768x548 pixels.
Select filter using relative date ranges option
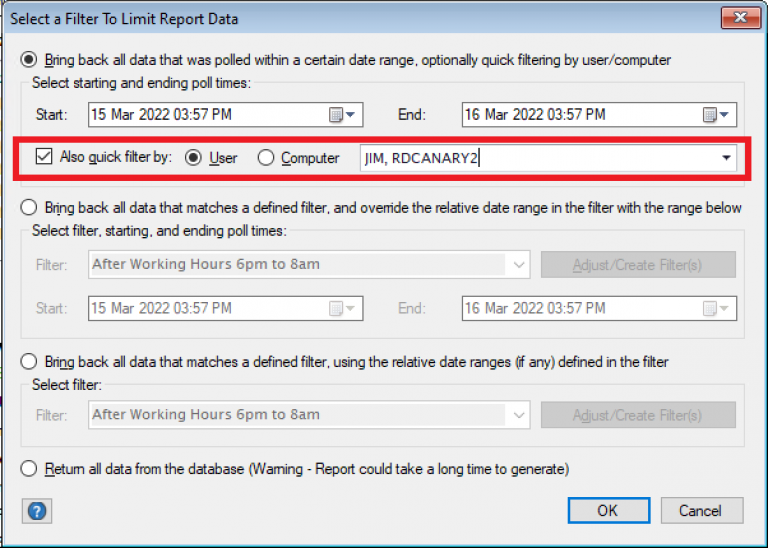point(28,361)
